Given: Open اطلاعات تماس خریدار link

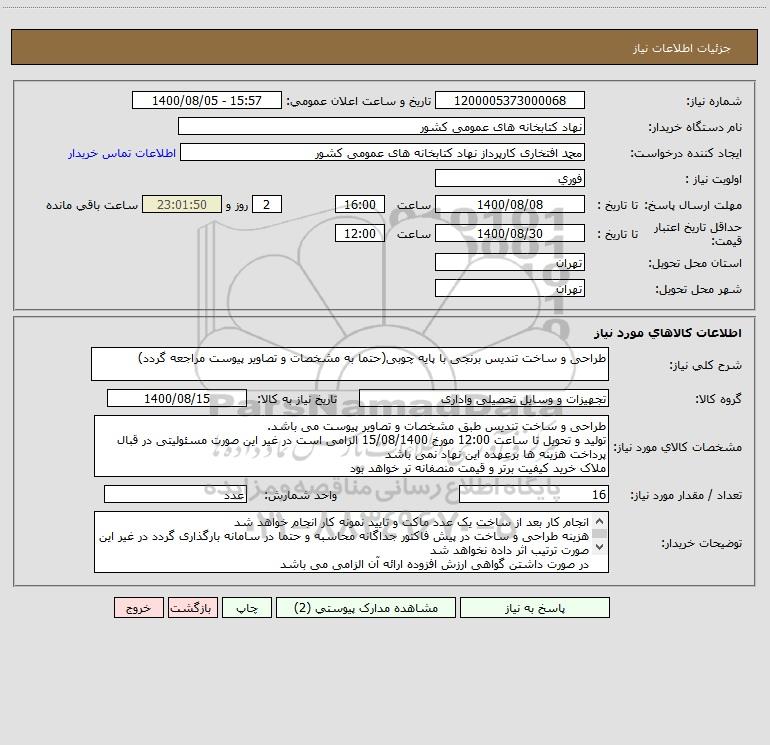Looking at the screenshot, I should coord(122,153).
